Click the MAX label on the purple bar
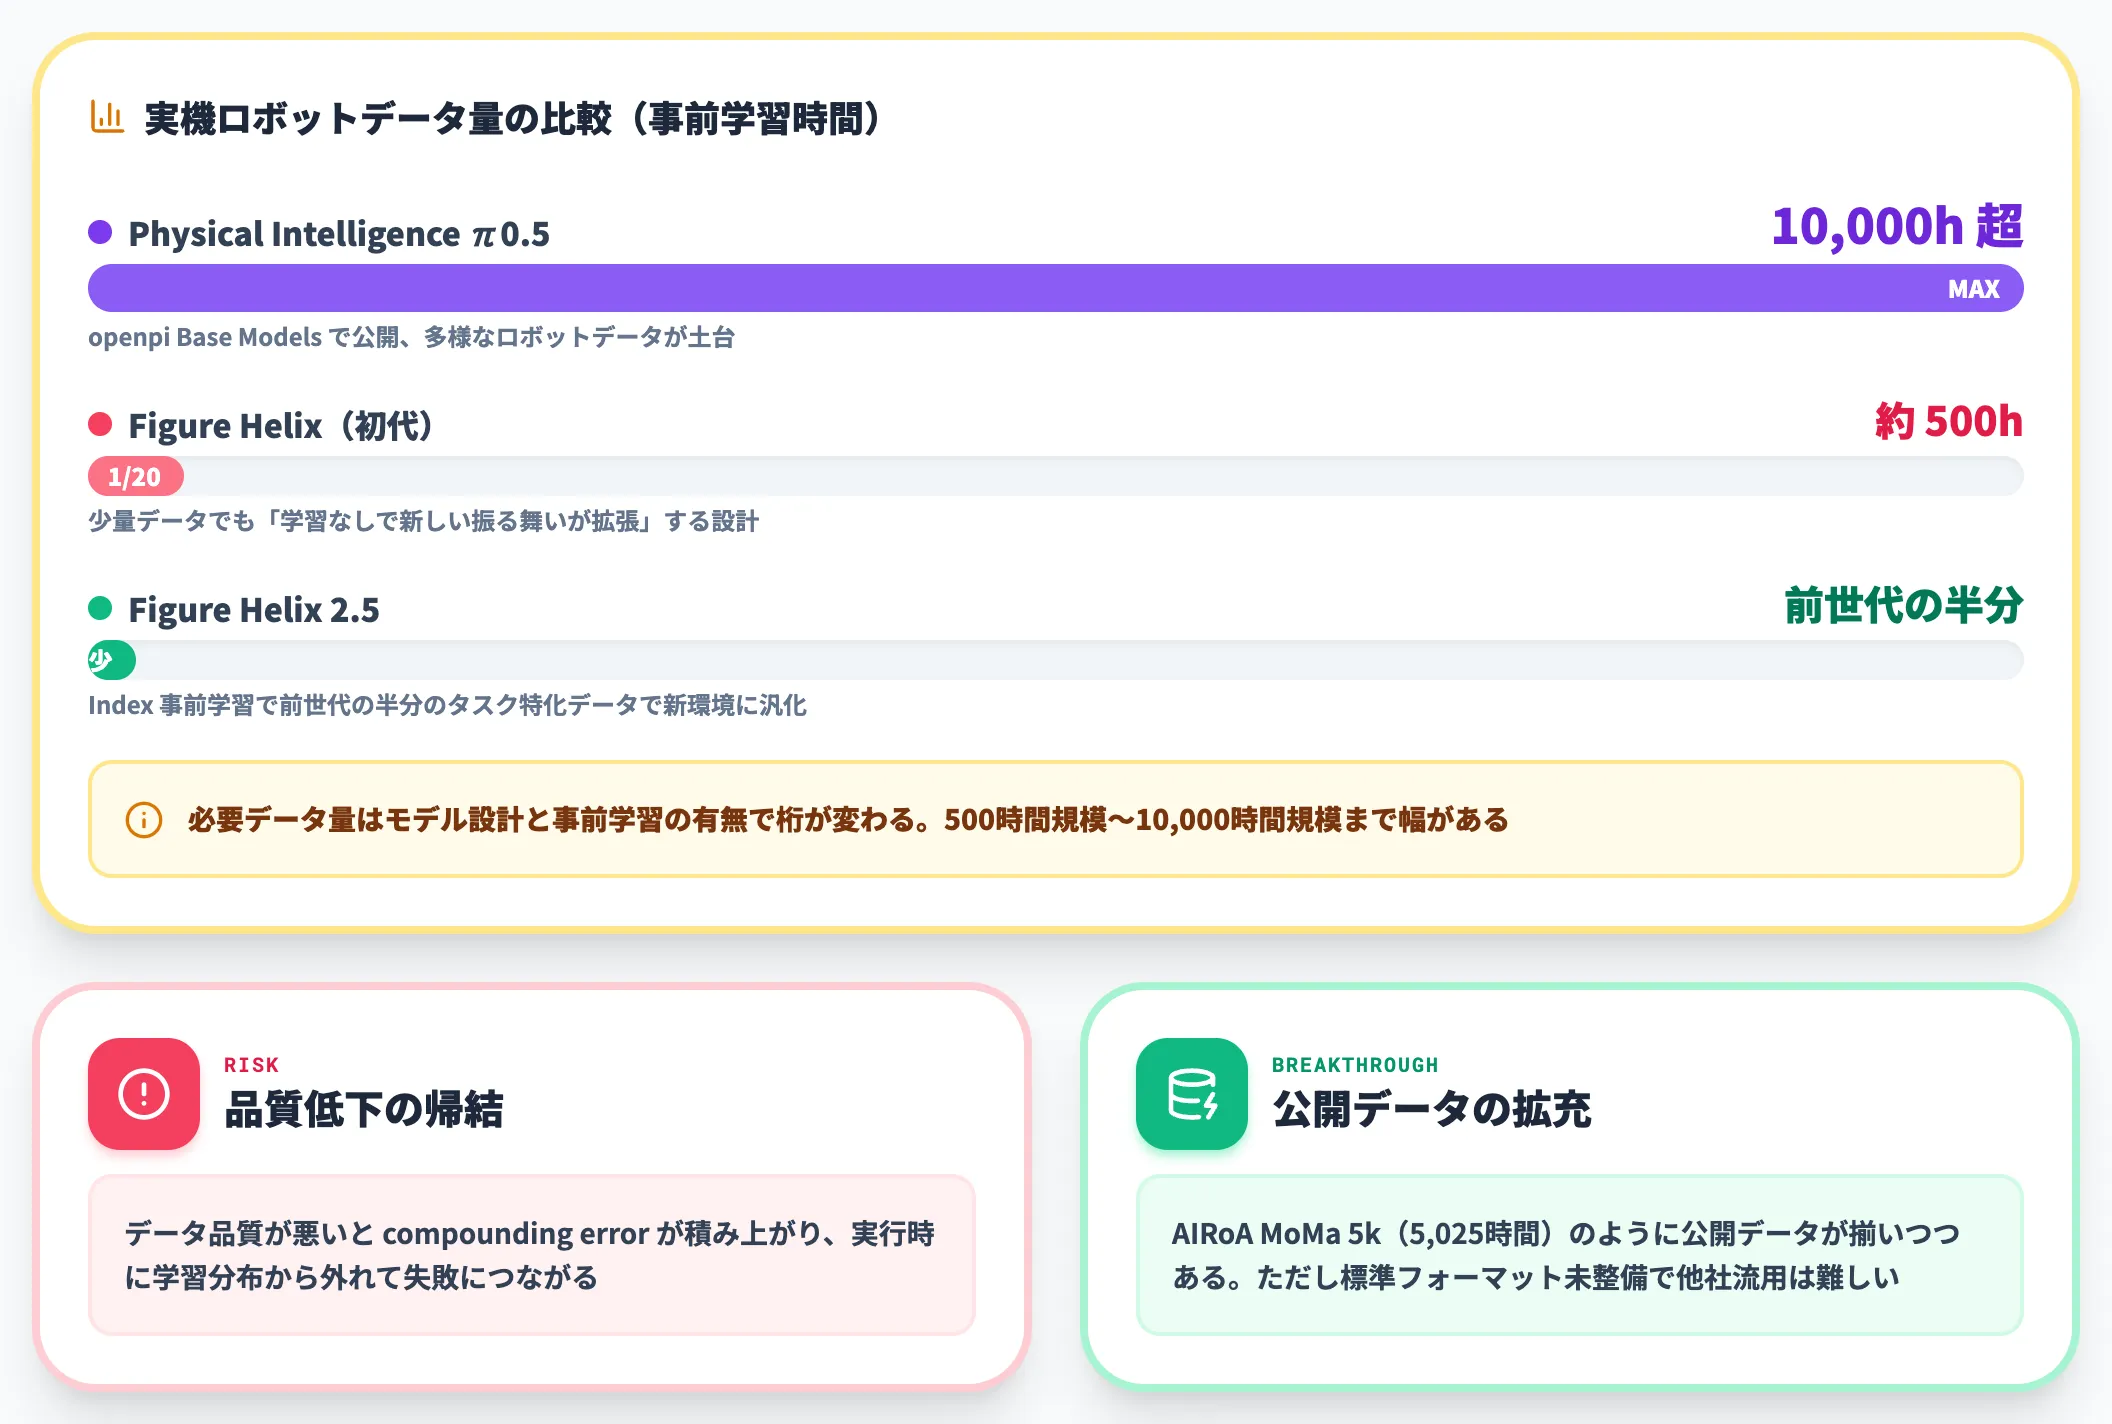Viewport: 2112px width, 1424px height. tap(1973, 289)
